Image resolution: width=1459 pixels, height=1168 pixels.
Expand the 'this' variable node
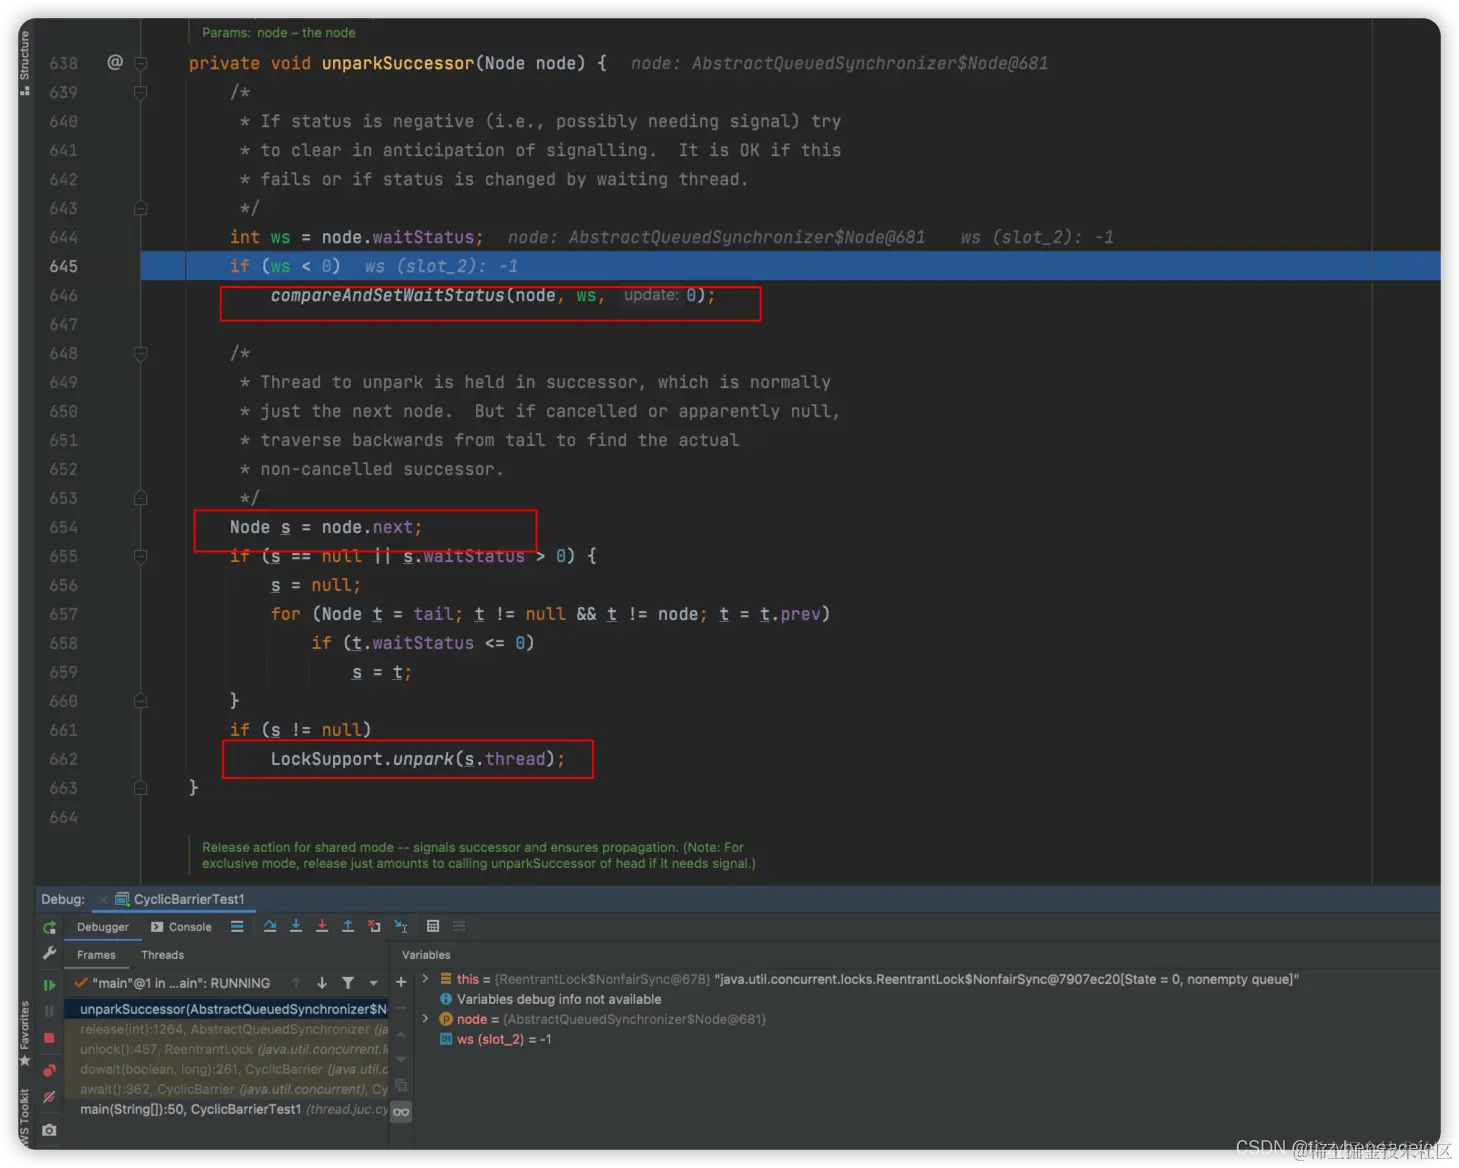[x=425, y=979]
